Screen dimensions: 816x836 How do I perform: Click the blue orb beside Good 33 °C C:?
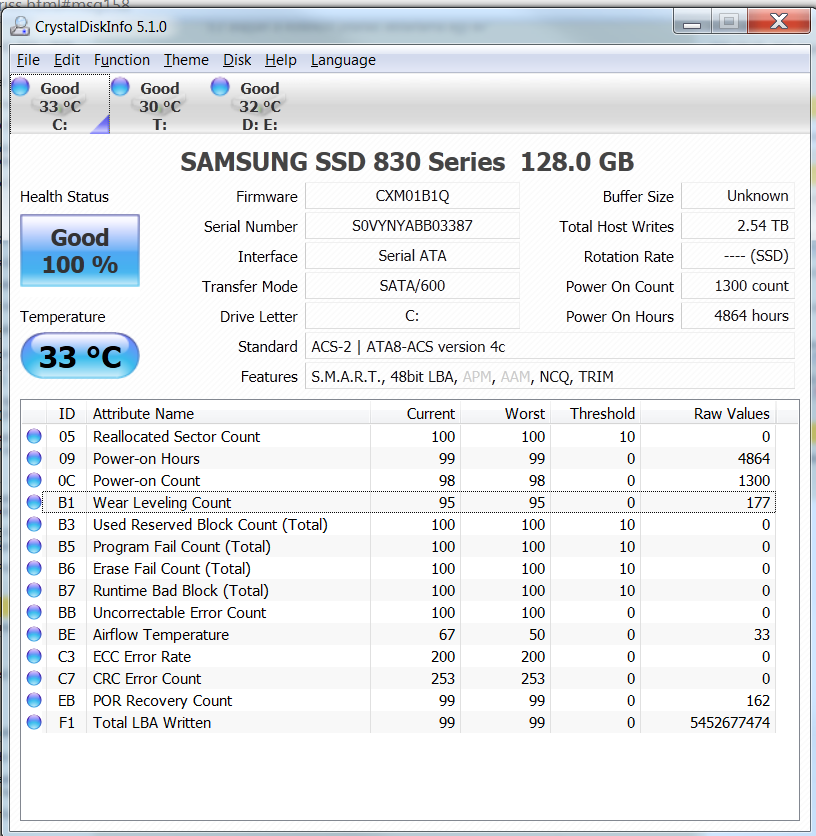pos(21,86)
